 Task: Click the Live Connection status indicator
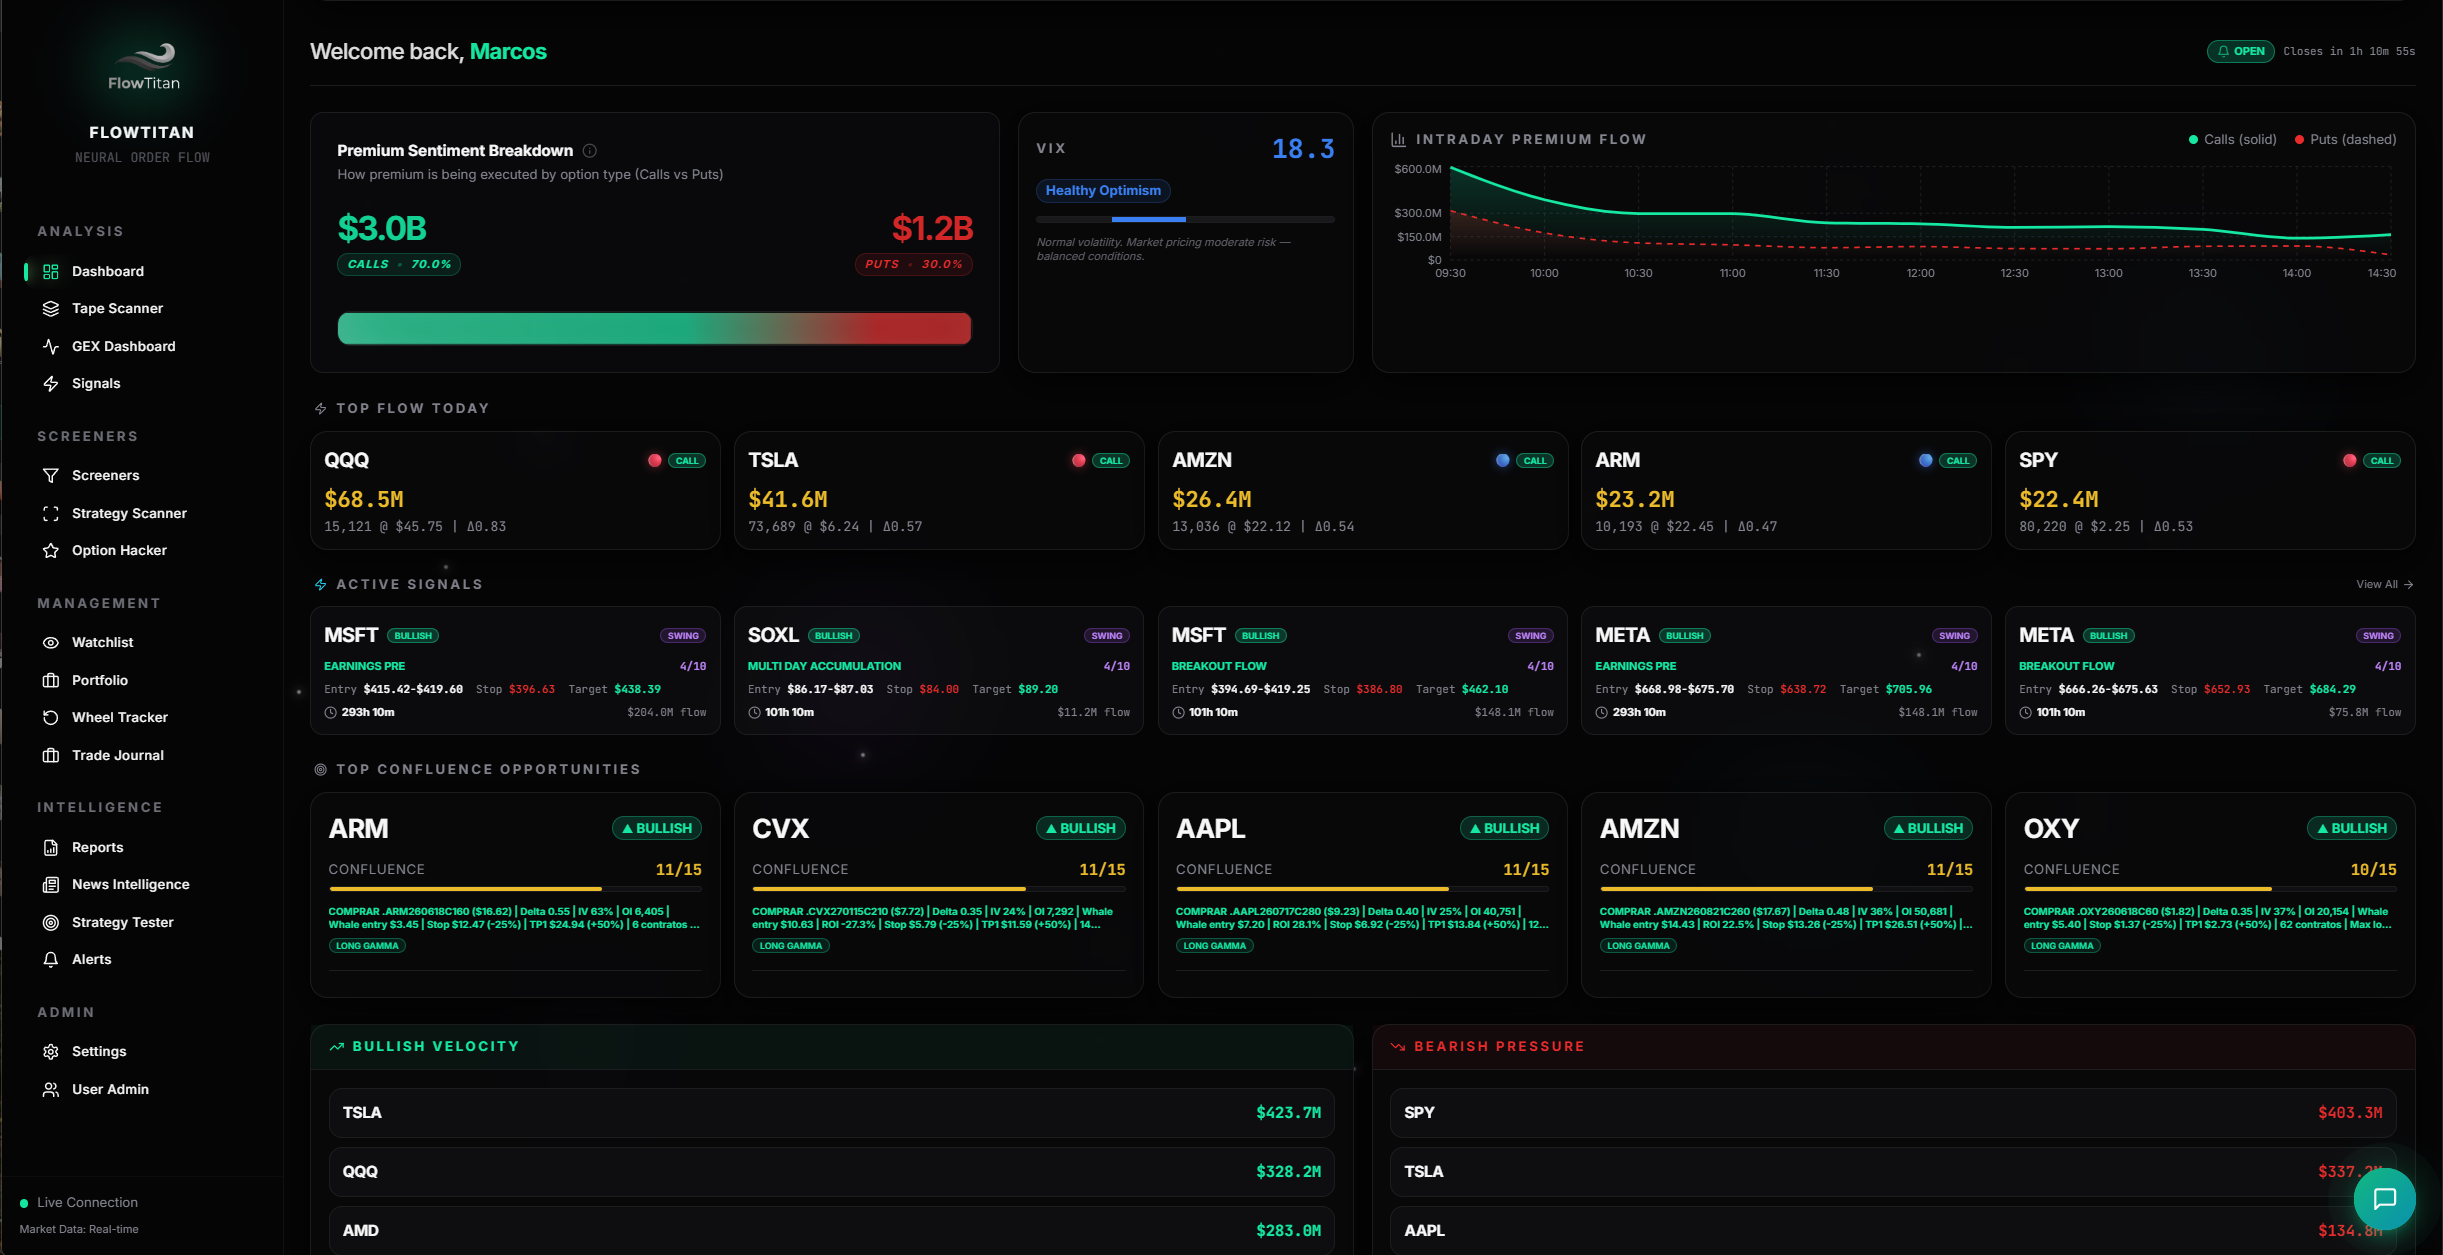[x=79, y=1203]
